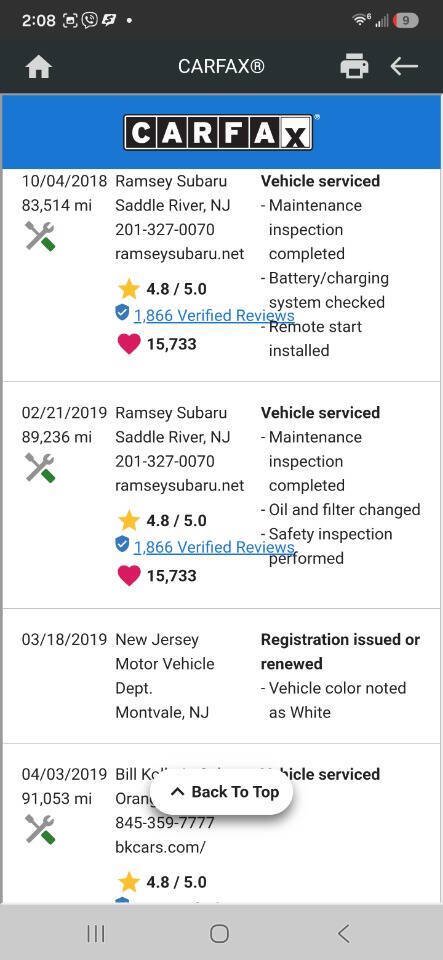Click the wrench icon for the 02/21/2019 service
The height and width of the screenshot is (960, 443).
coord(40,468)
